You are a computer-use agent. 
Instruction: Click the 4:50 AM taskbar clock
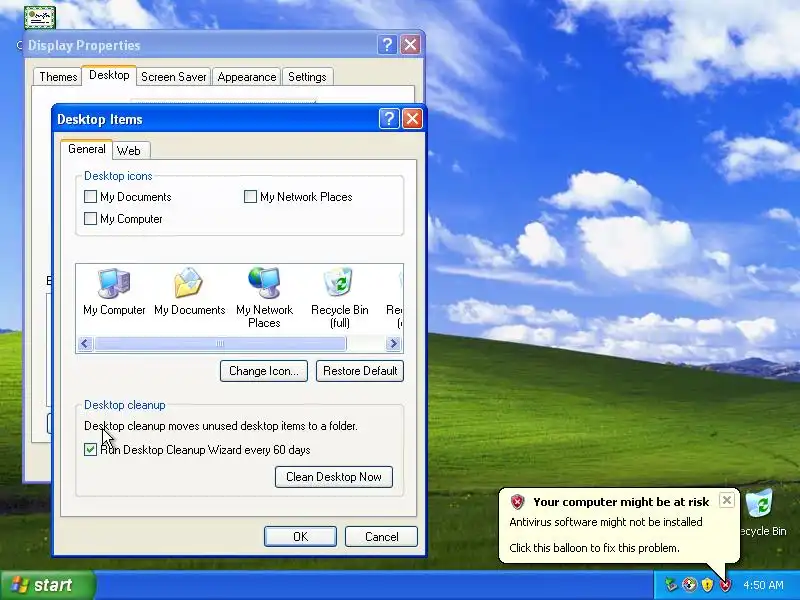tap(763, 585)
